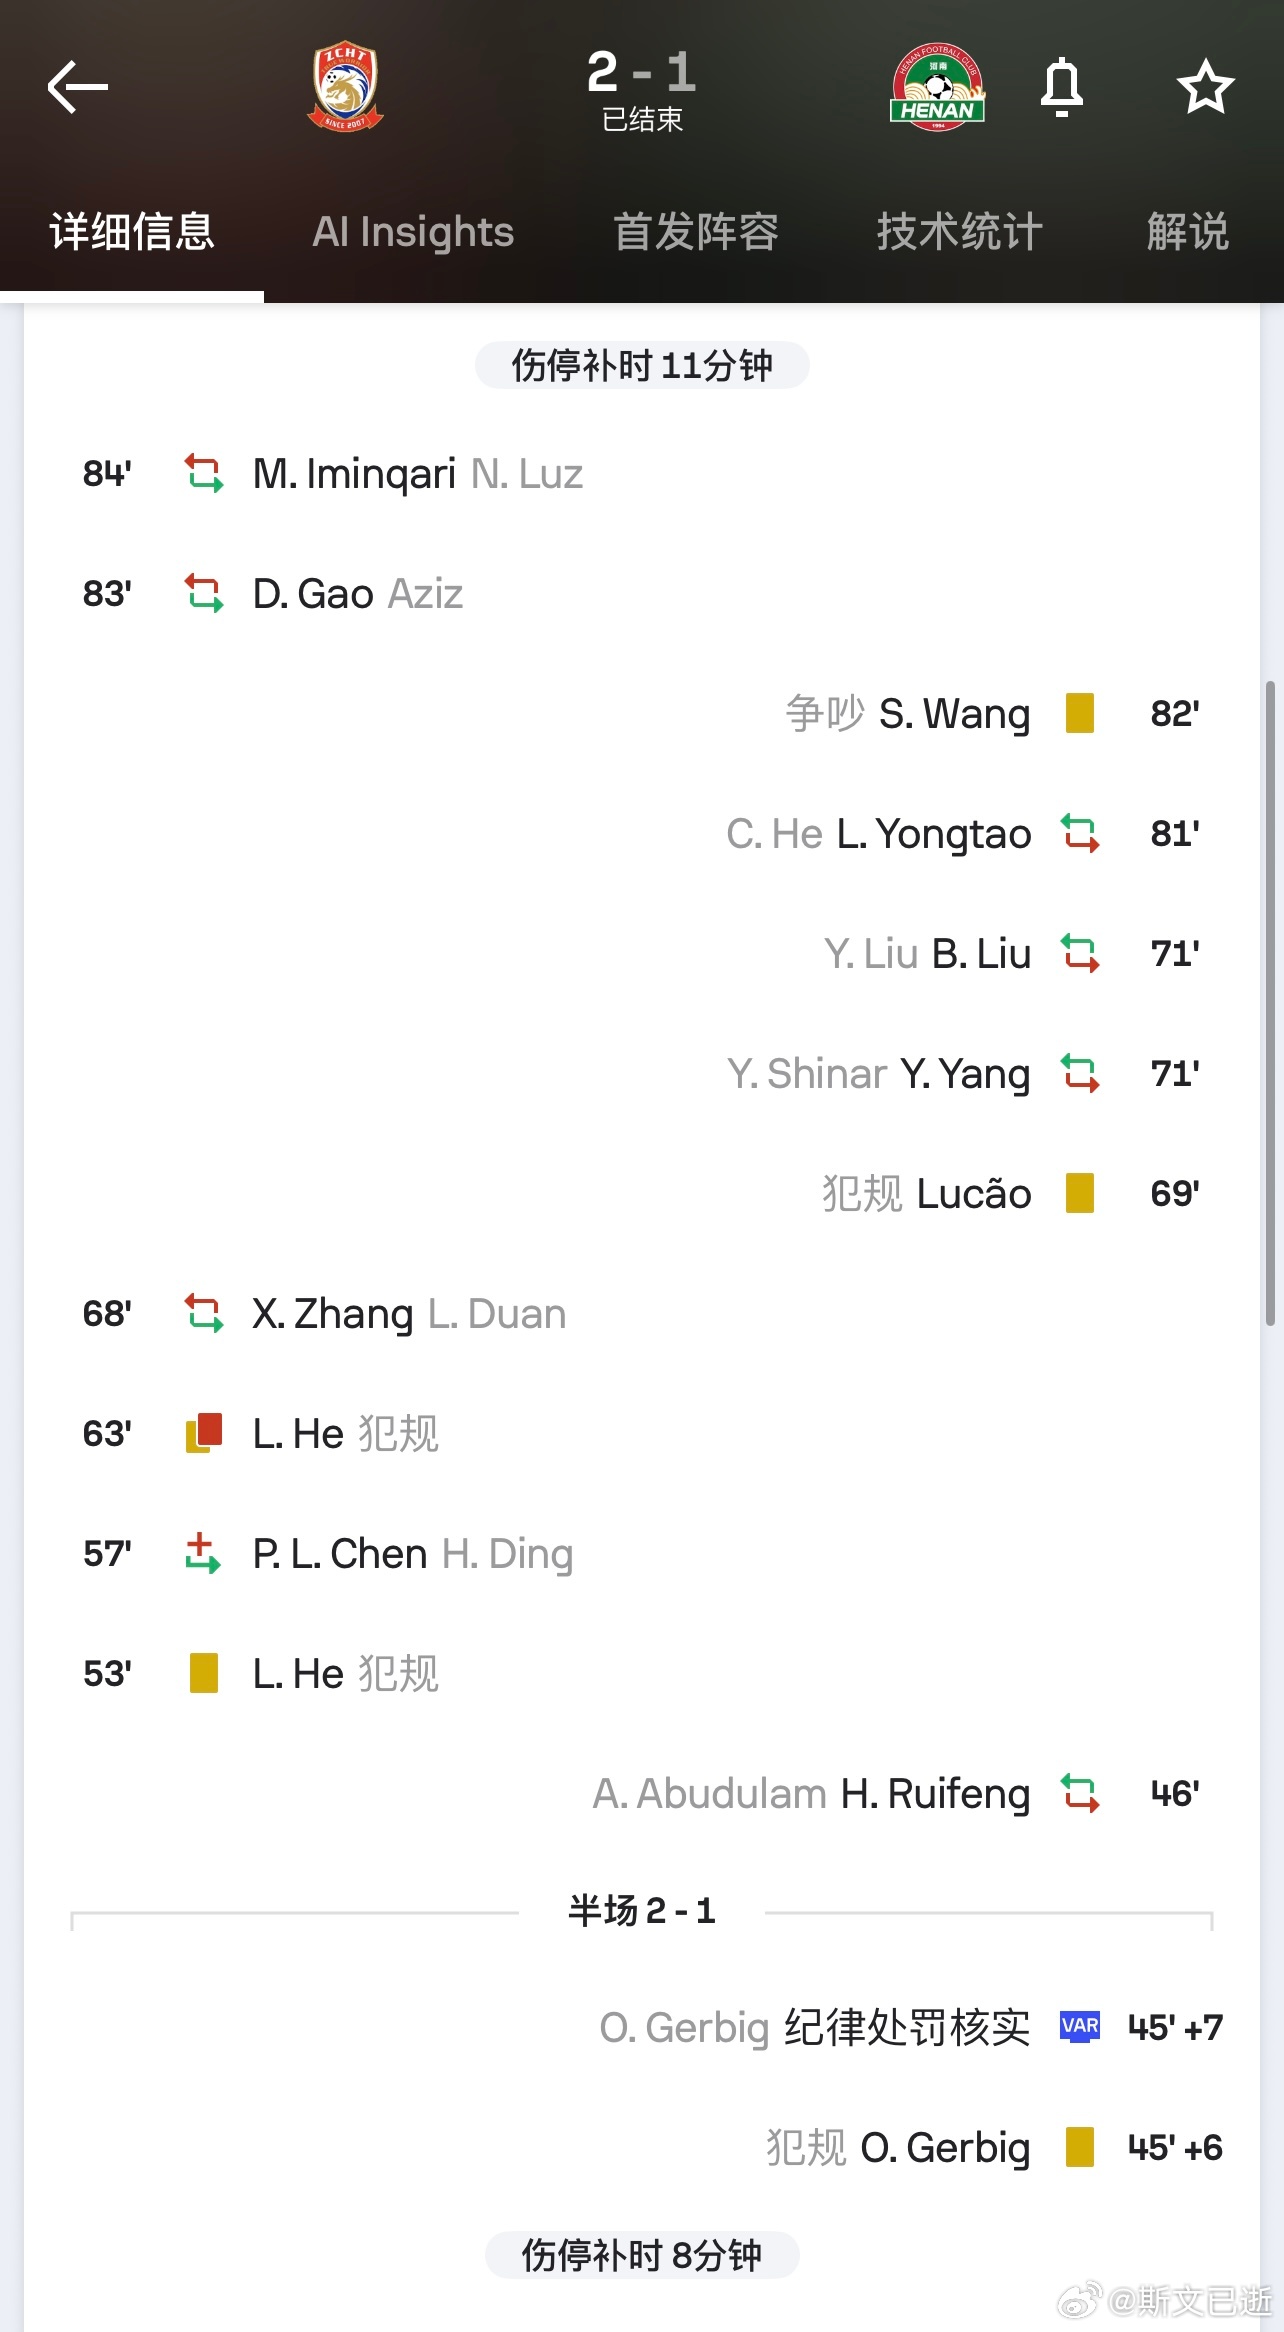Click the 2 - 1 final score
Viewport: 1284px width, 2332px height.
[x=642, y=72]
